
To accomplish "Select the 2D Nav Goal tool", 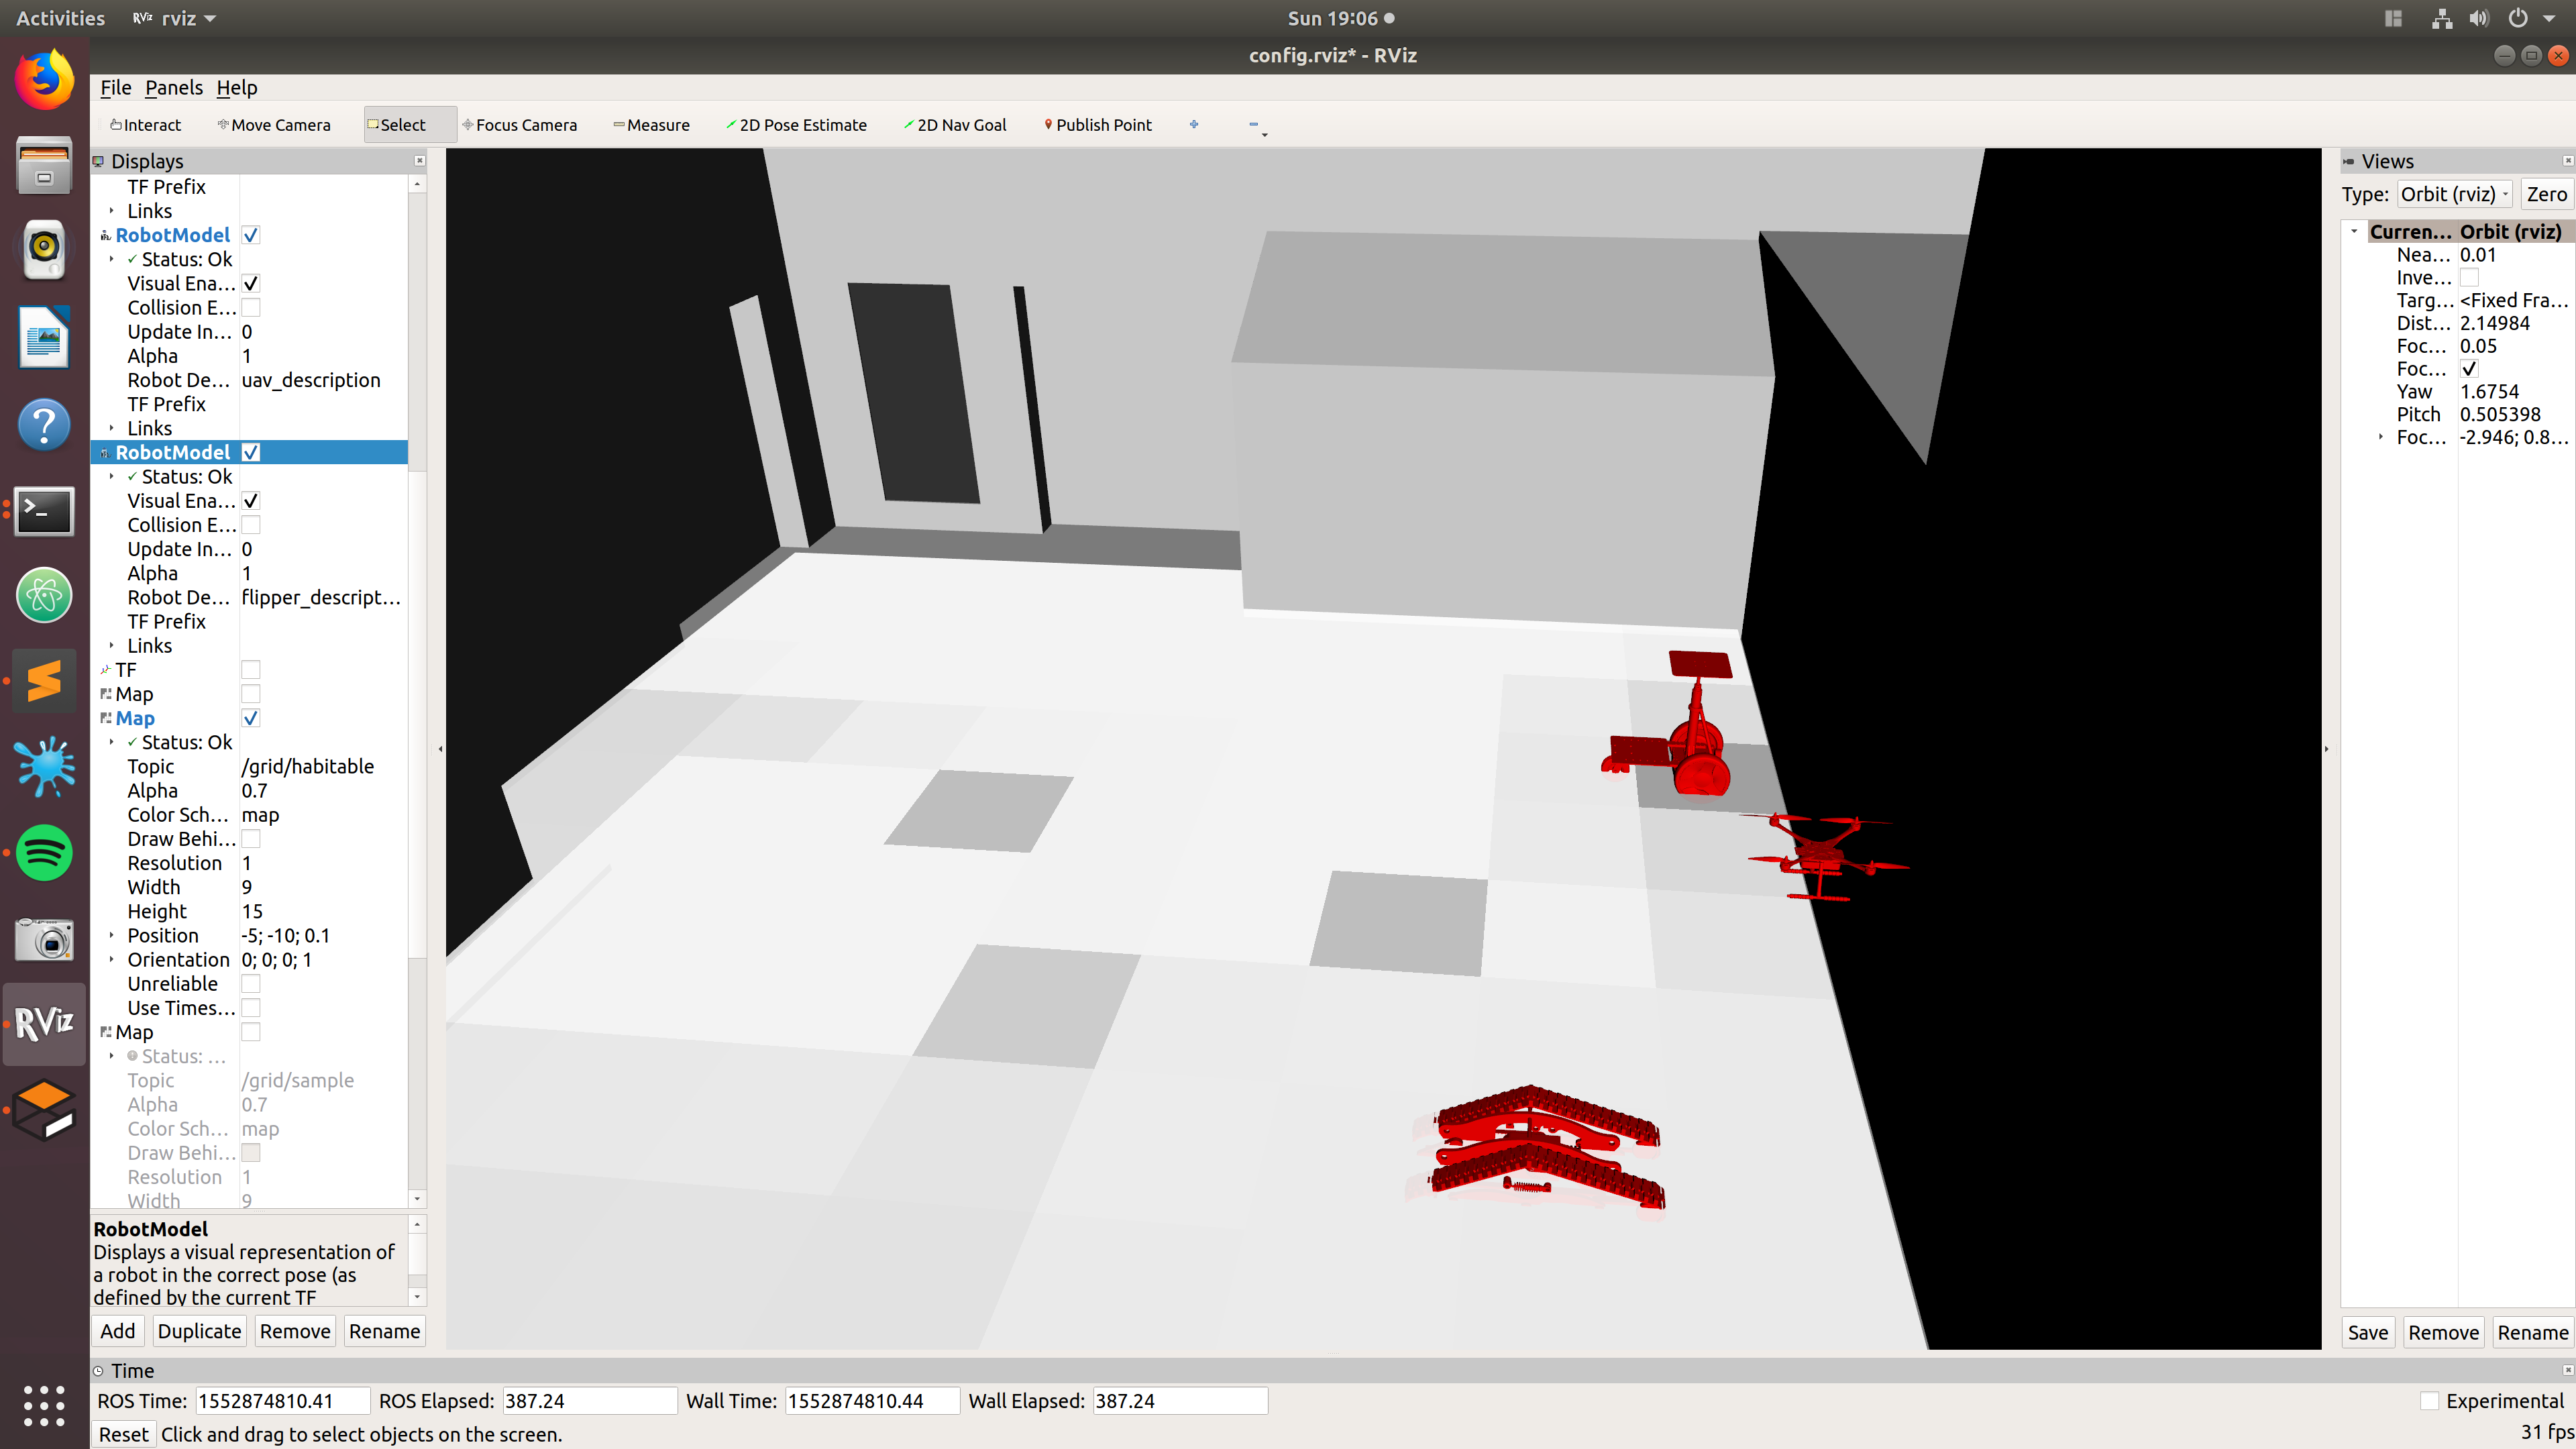I will tap(955, 125).
